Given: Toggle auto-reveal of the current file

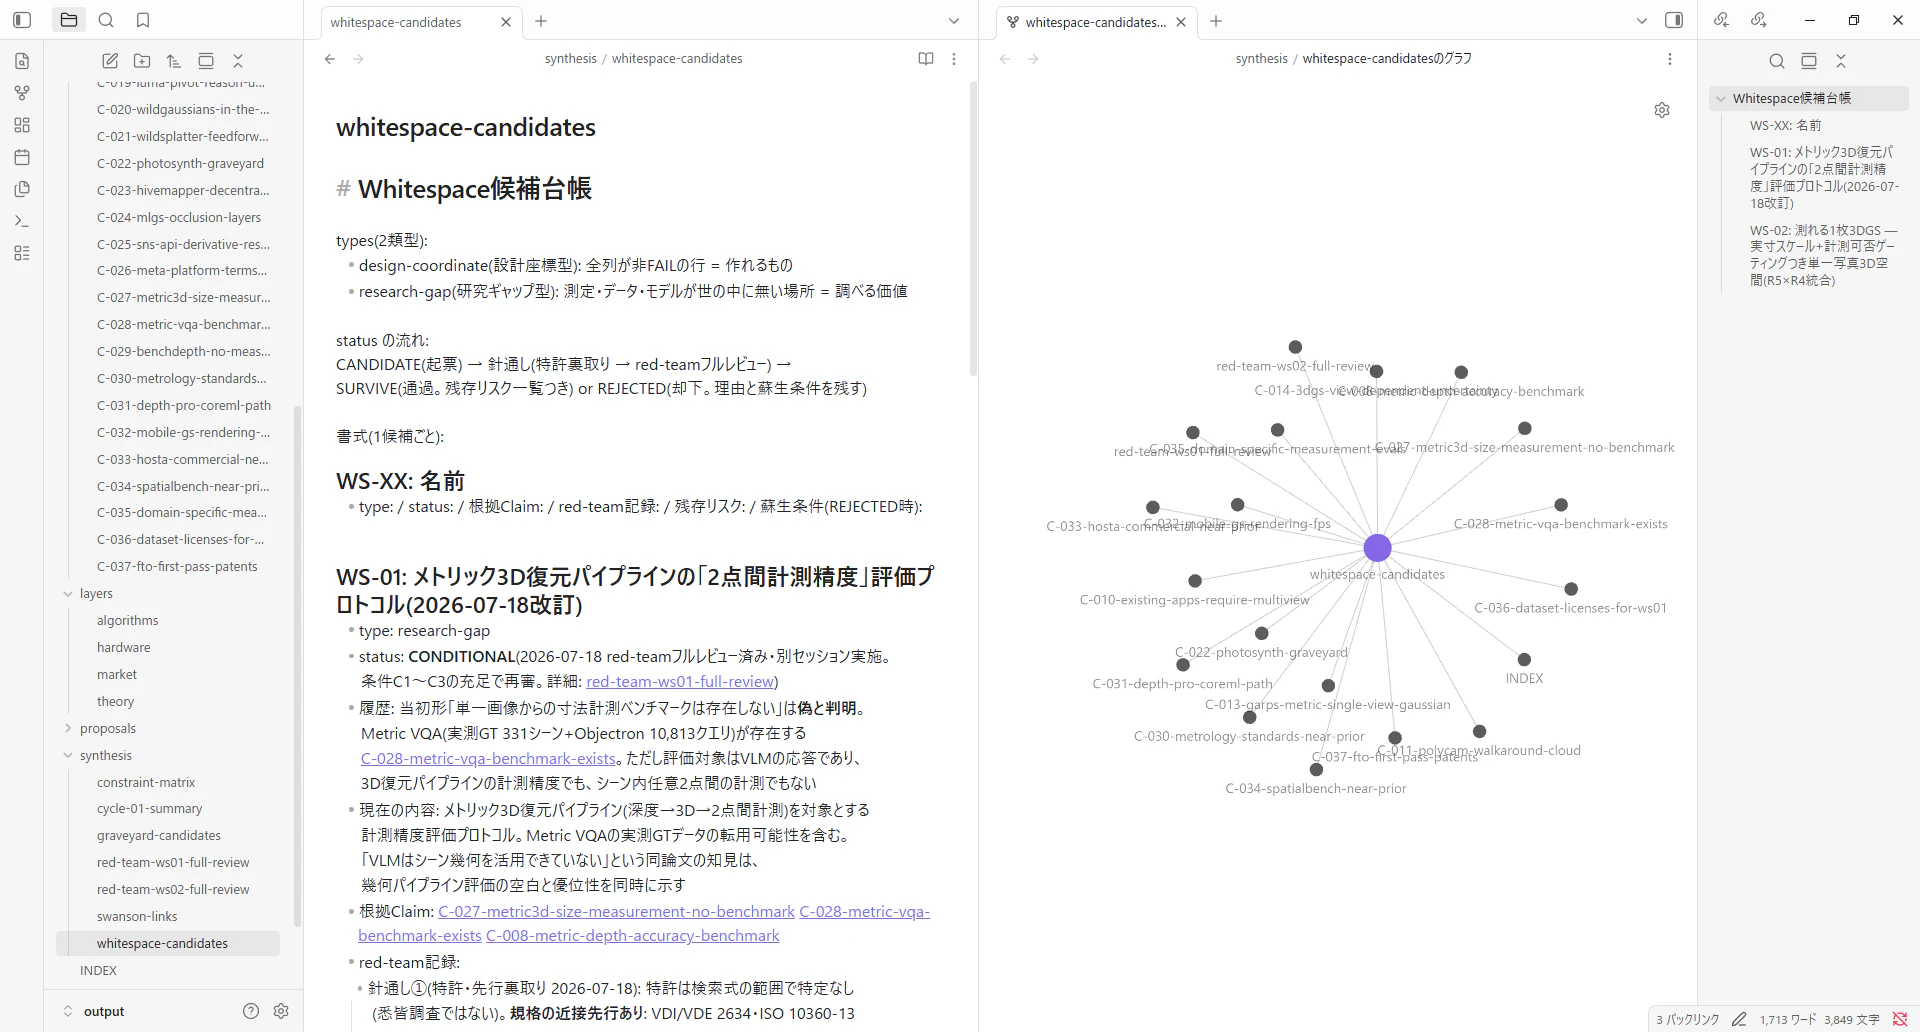Looking at the screenshot, I should (x=206, y=61).
